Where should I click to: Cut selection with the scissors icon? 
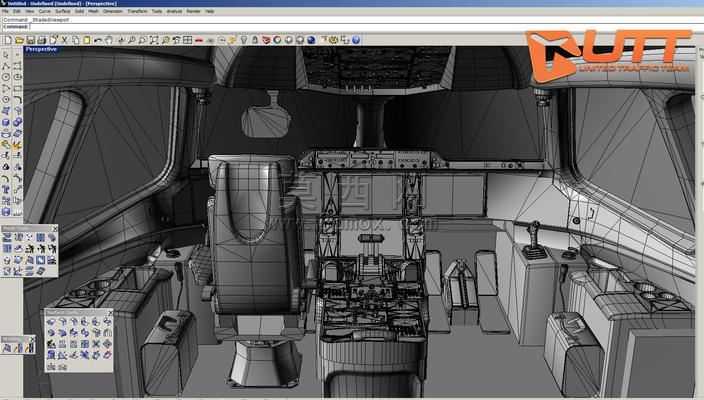click(x=64, y=40)
